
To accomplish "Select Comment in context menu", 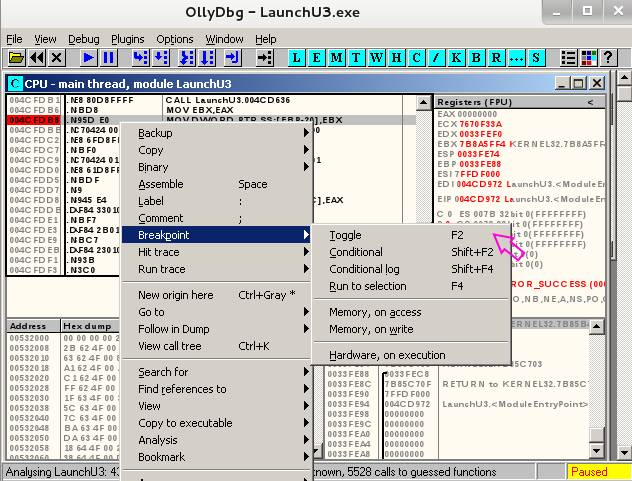I will pos(217,218).
